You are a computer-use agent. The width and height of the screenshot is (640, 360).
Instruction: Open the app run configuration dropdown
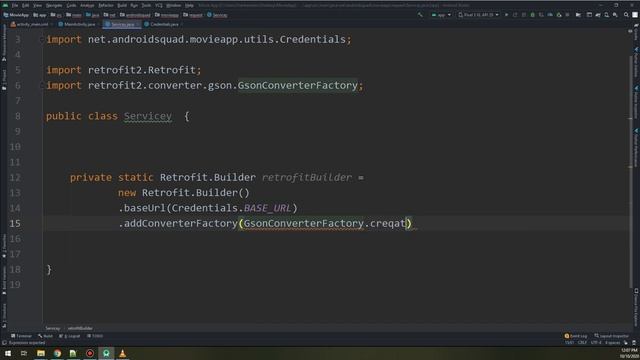point(441,15)
